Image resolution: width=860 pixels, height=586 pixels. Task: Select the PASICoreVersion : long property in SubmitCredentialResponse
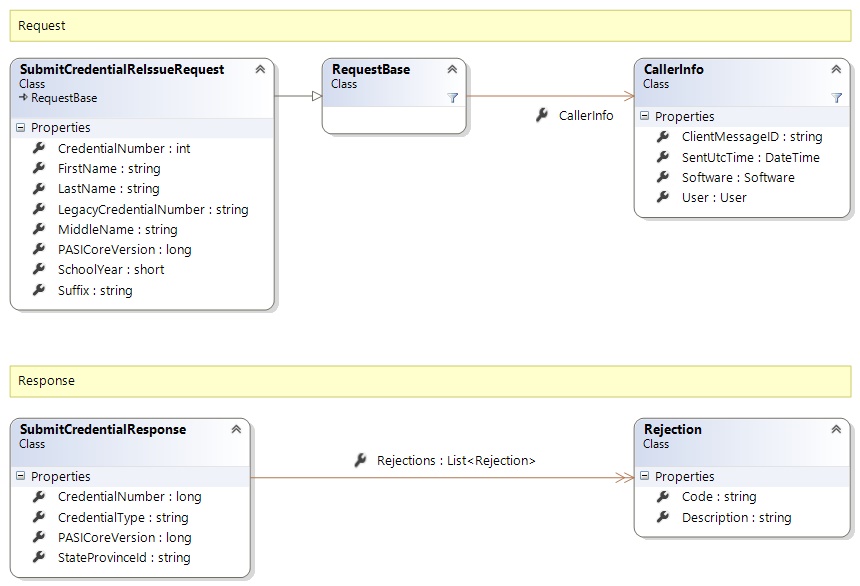pos(124,538)
